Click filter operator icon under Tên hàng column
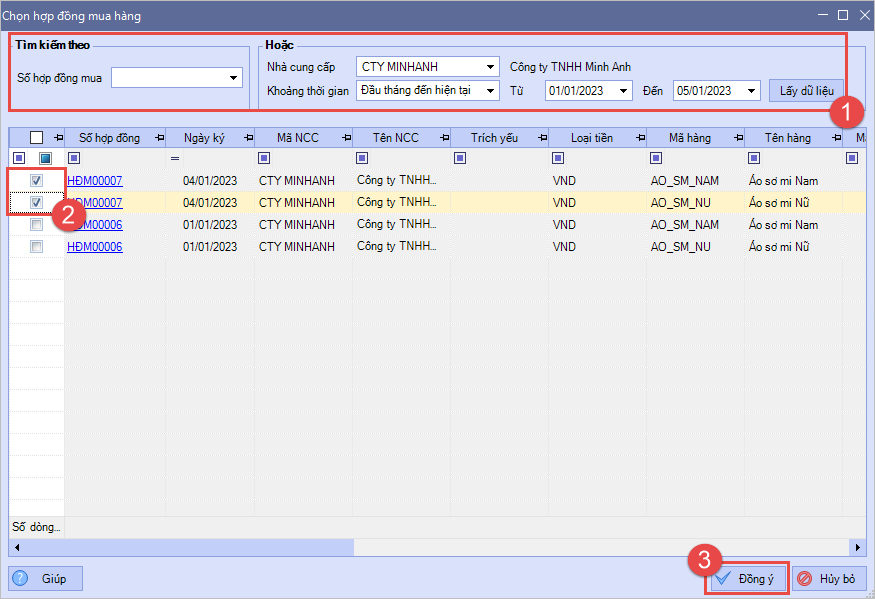 point(754,158)
